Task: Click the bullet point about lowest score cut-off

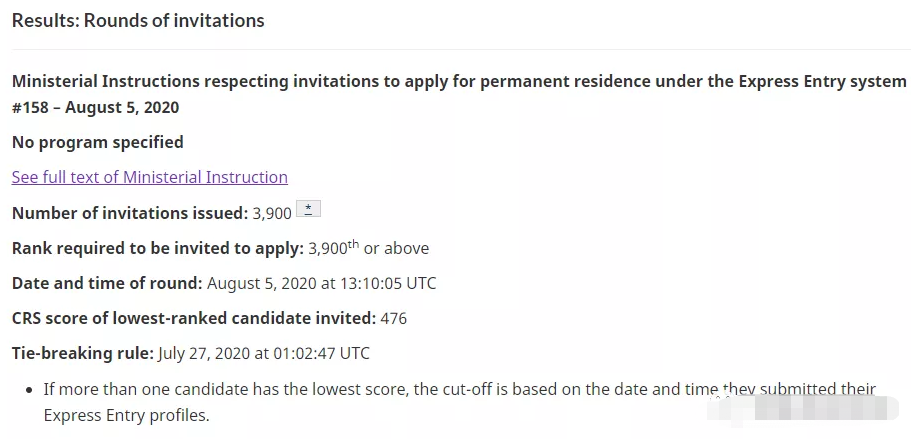Action: 459,389
